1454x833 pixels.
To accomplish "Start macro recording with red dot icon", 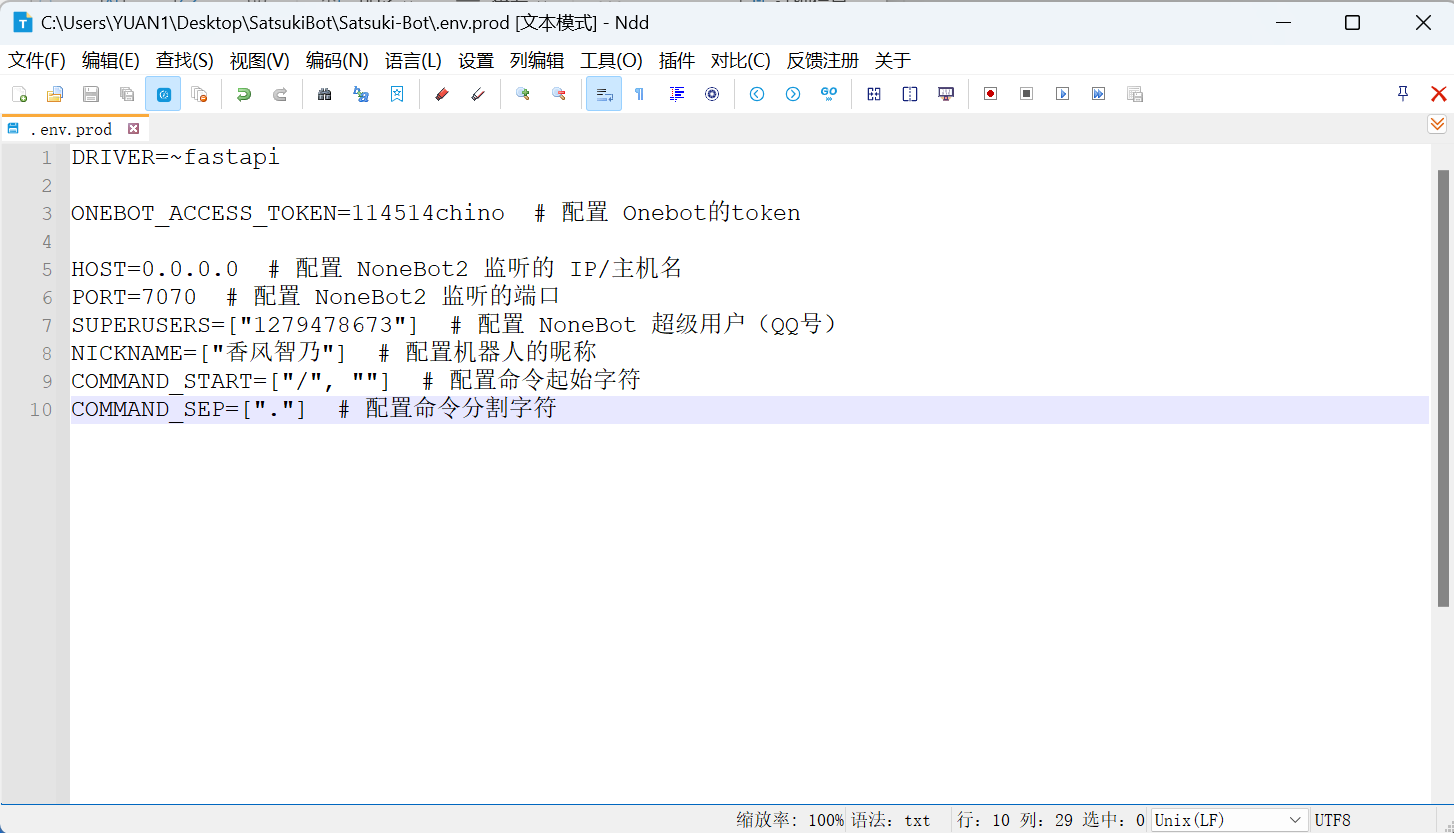I will (x=991, y=94).
